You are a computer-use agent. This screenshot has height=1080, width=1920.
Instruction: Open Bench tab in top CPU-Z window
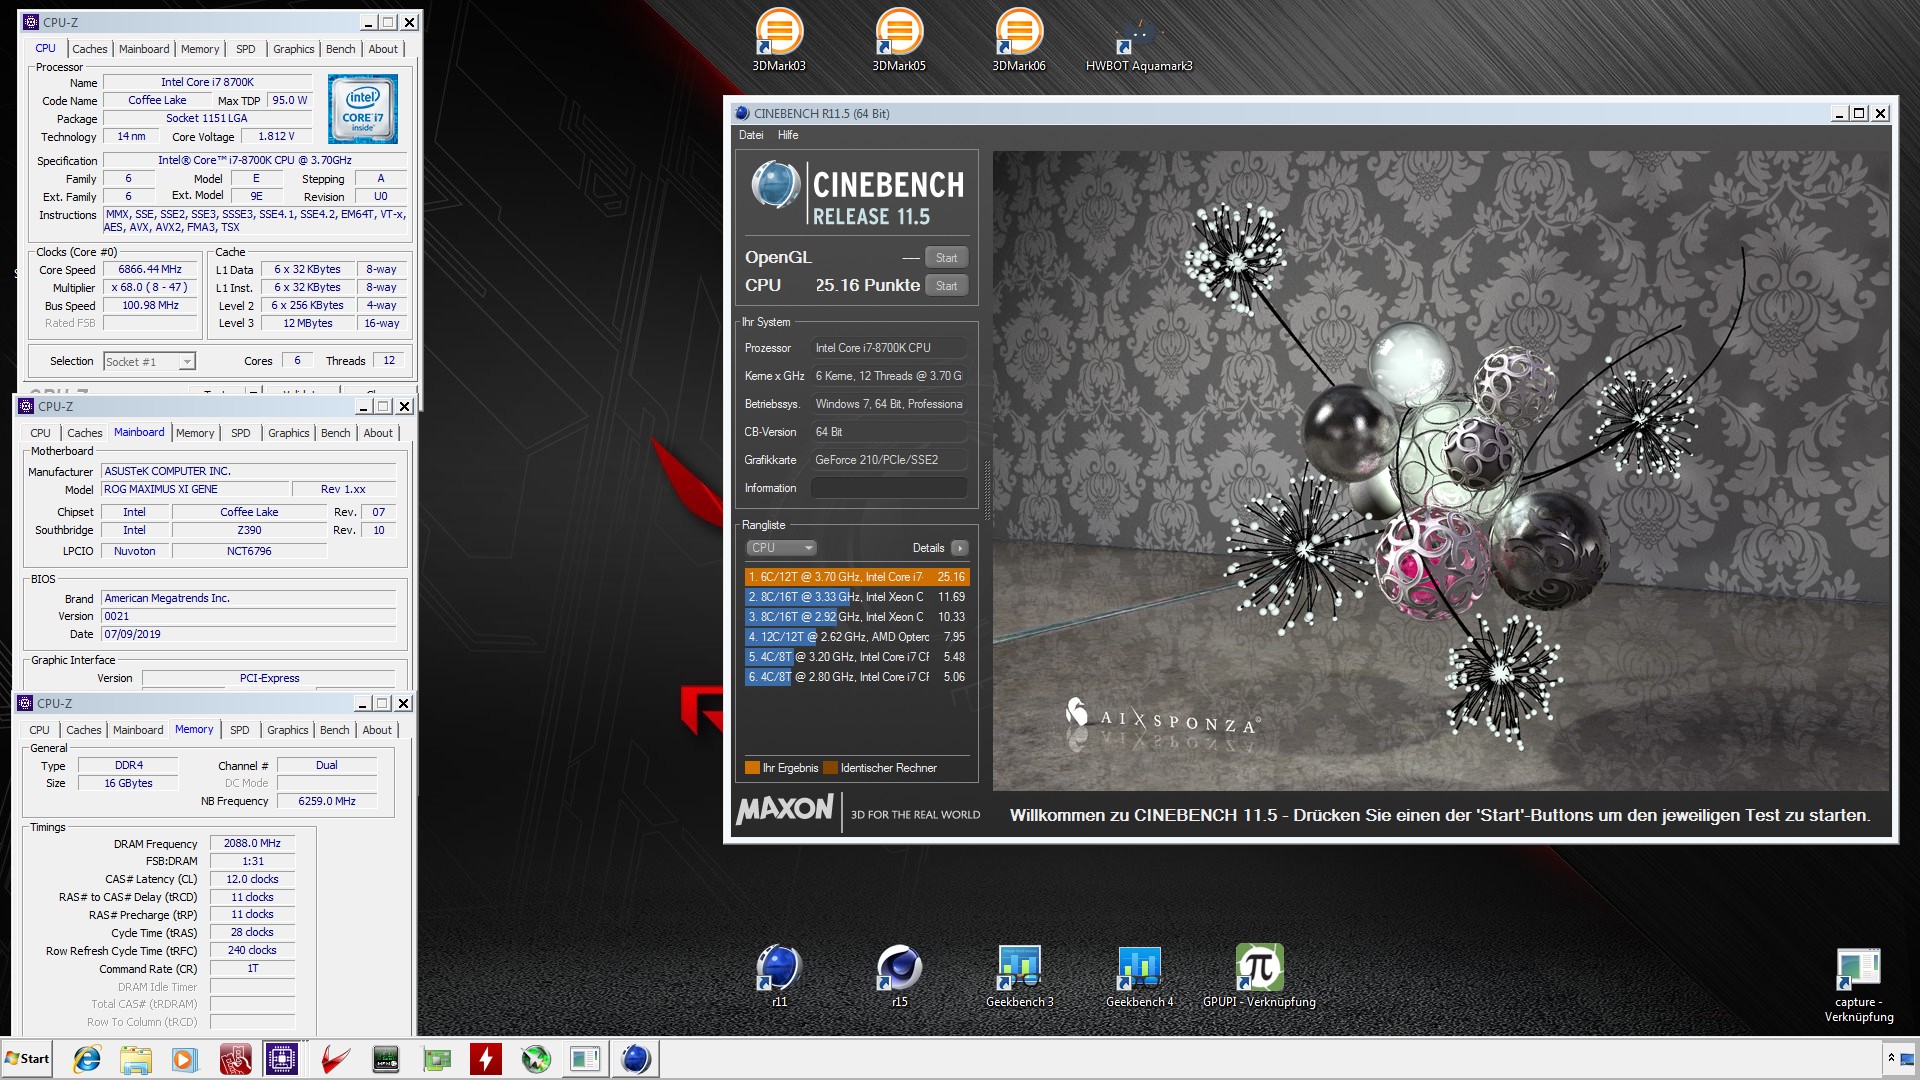pyautogui.click(x=340, y=49)
